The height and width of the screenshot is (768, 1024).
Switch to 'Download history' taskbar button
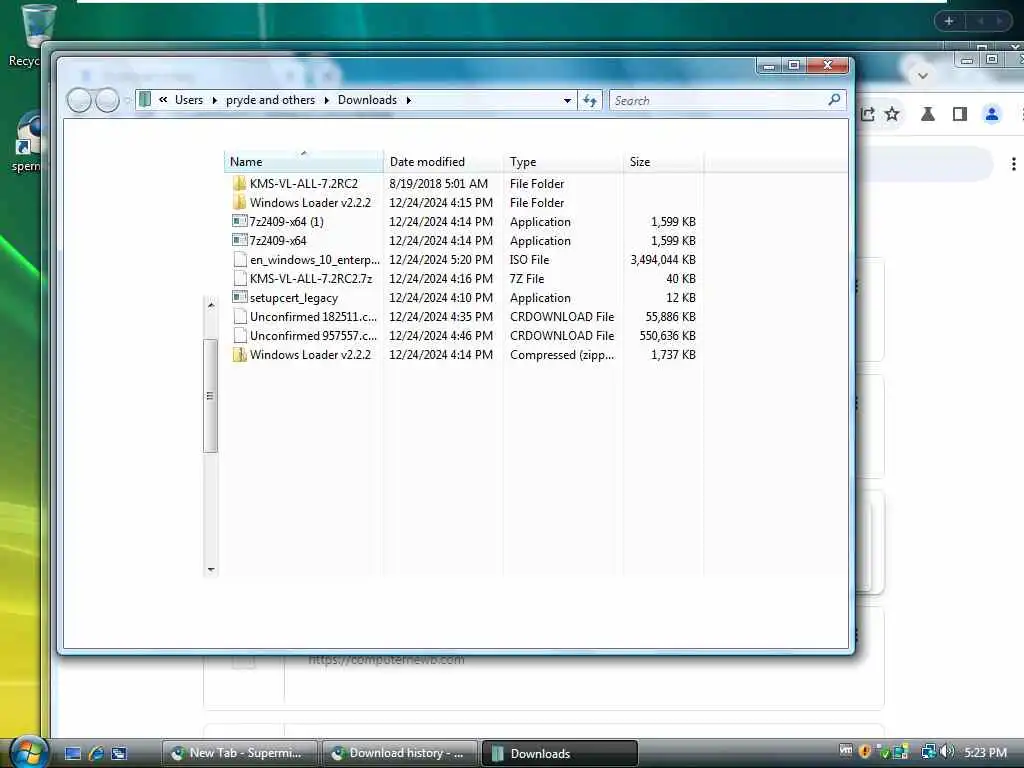400,753
